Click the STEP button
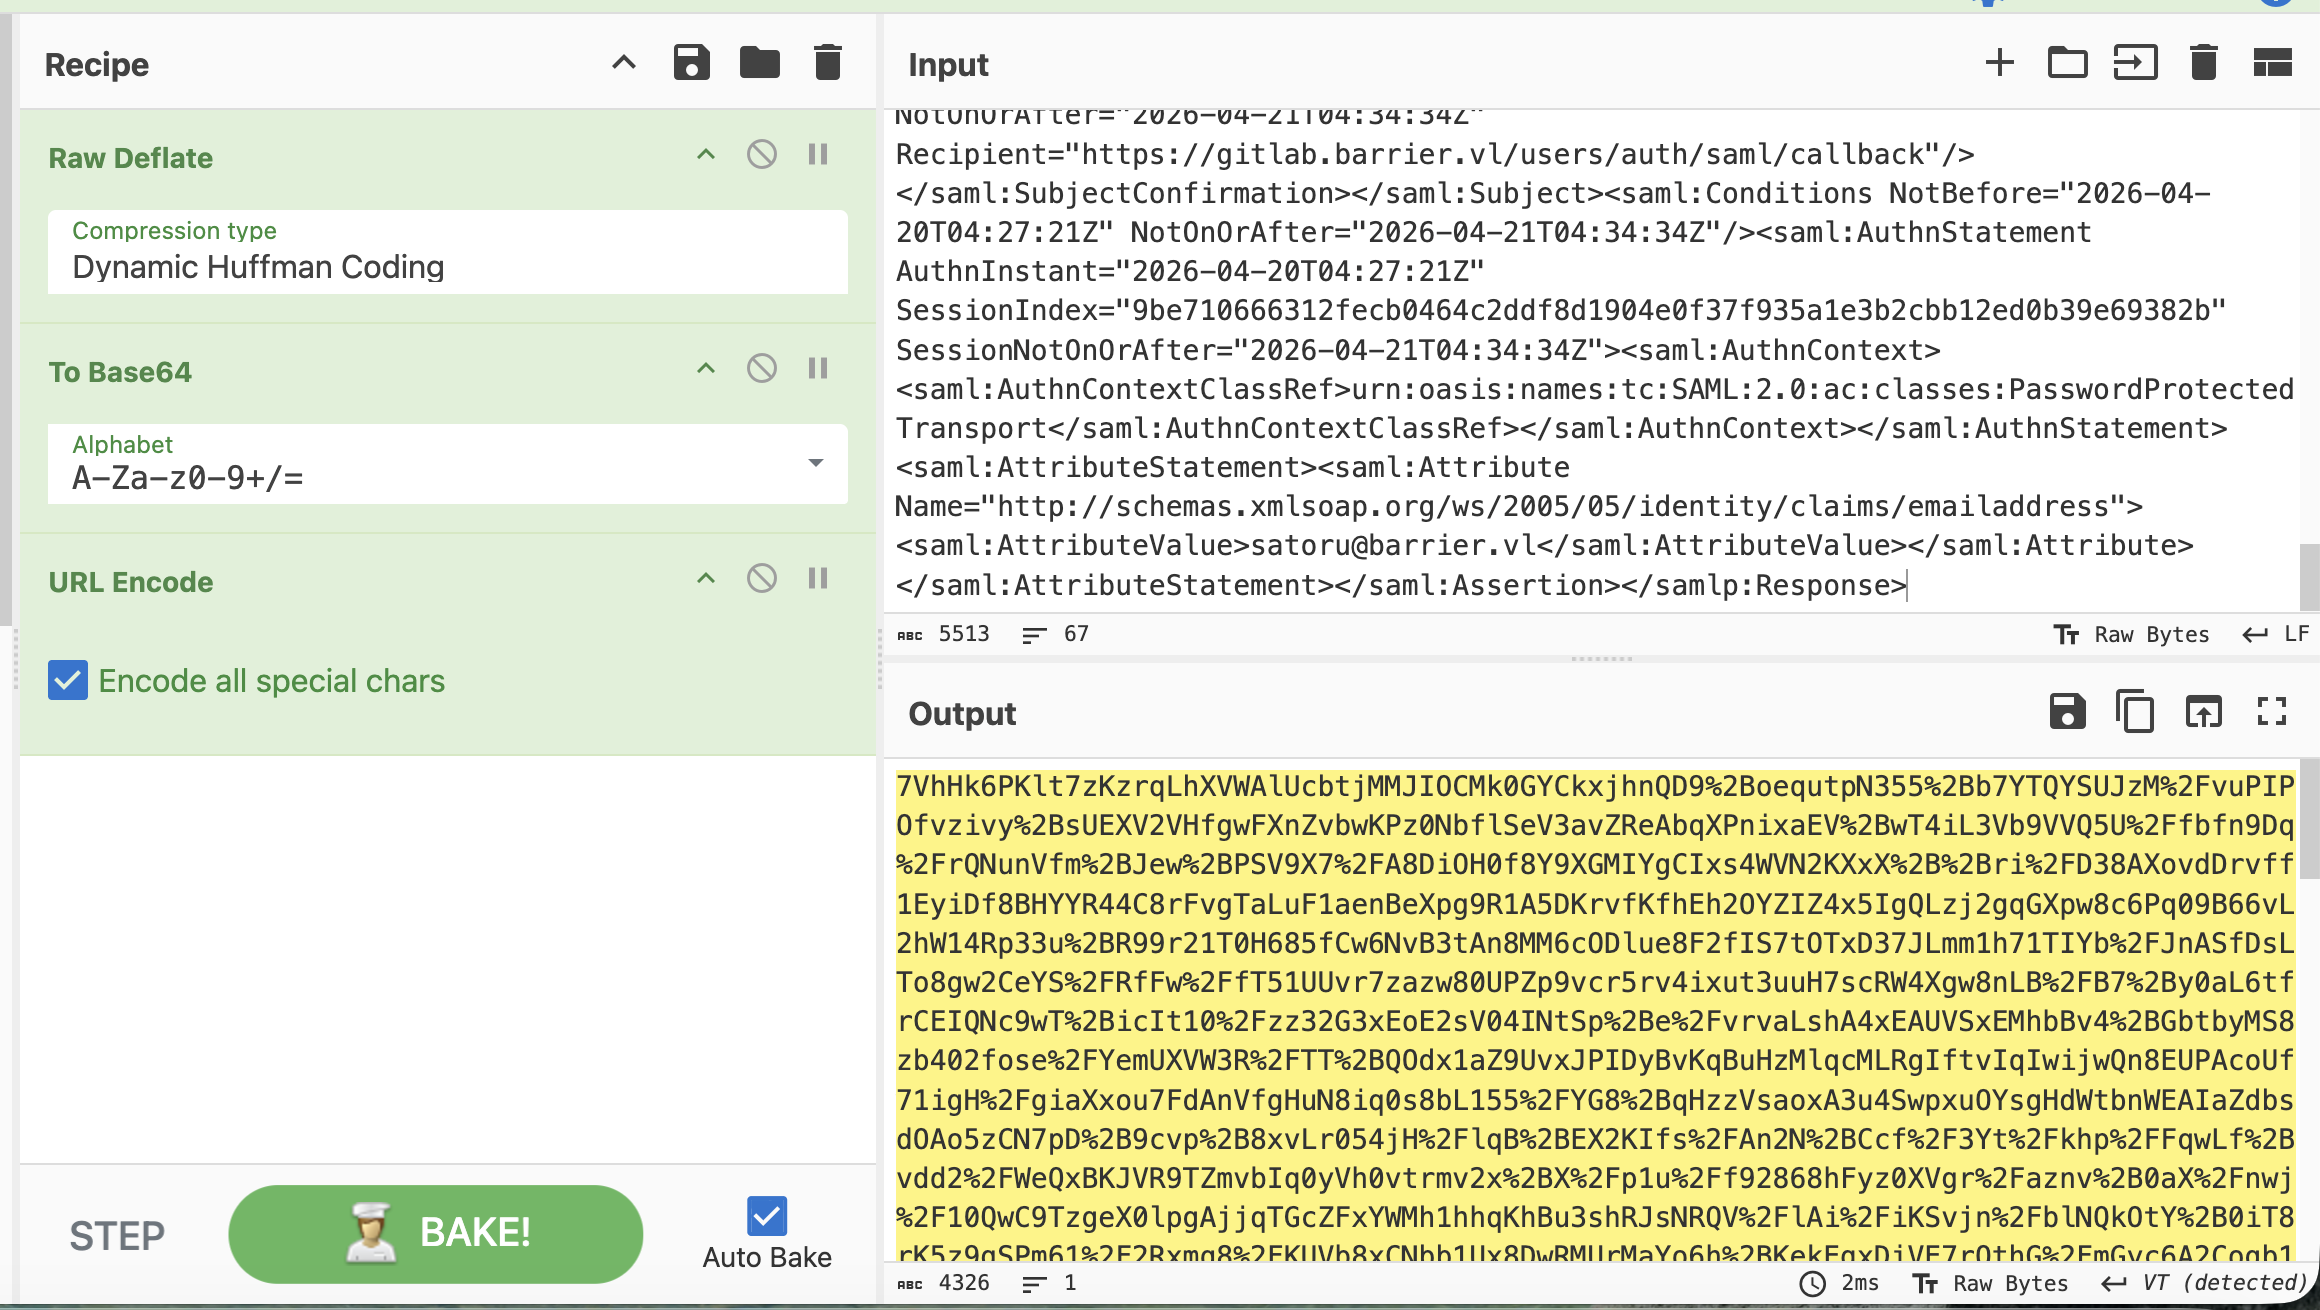Screen dimensions: 2320x1310 [117, 1236]
